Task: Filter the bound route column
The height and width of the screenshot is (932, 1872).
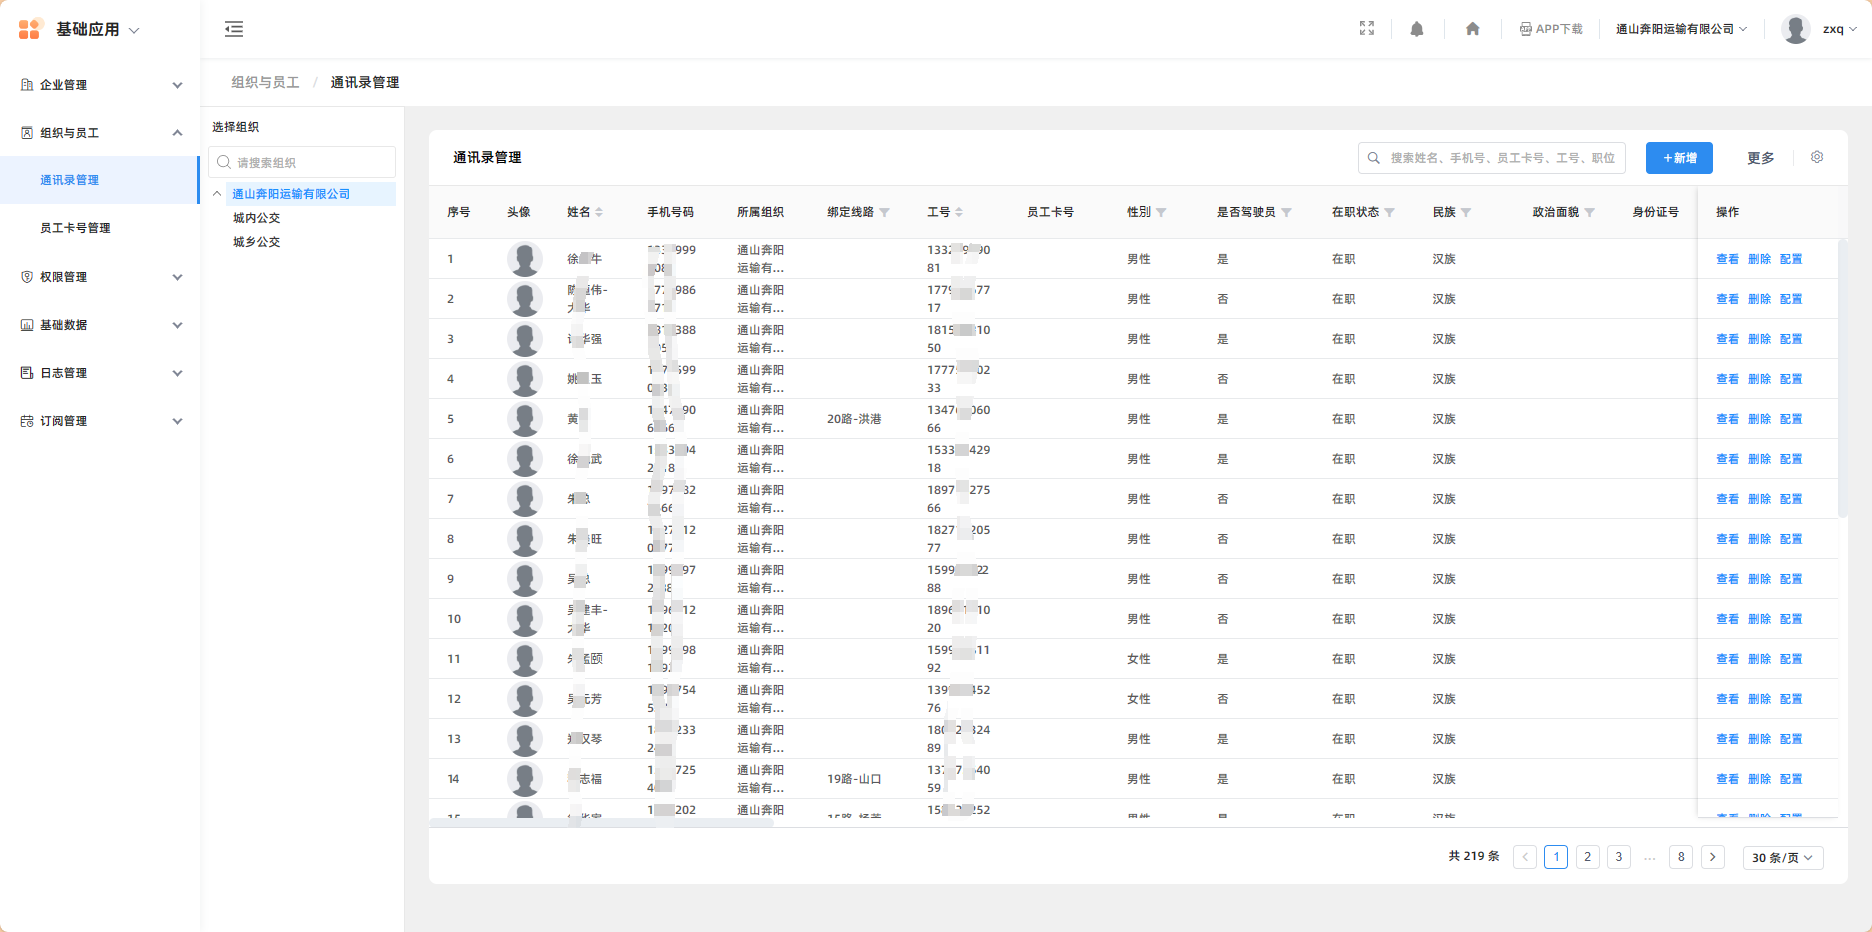Action: [884, 213]
